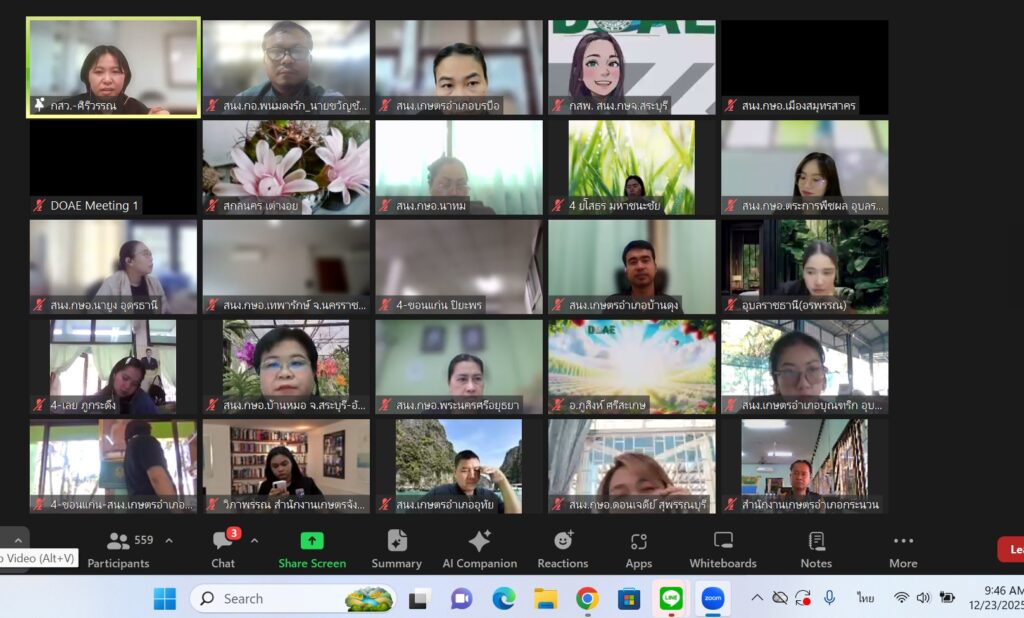Open the Chat panel
Screen dimensions: 1024x618
(x=223, y=549)
